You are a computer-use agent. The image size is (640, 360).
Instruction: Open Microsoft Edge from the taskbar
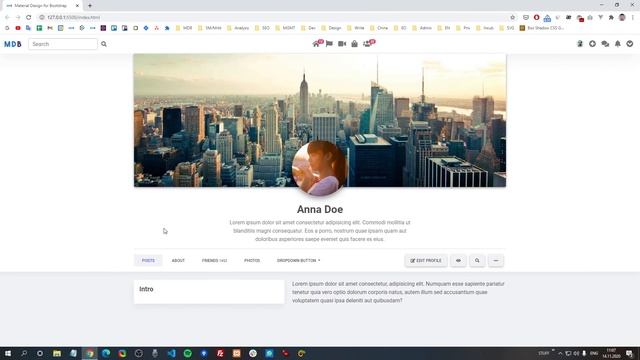[x=106, y=353]
